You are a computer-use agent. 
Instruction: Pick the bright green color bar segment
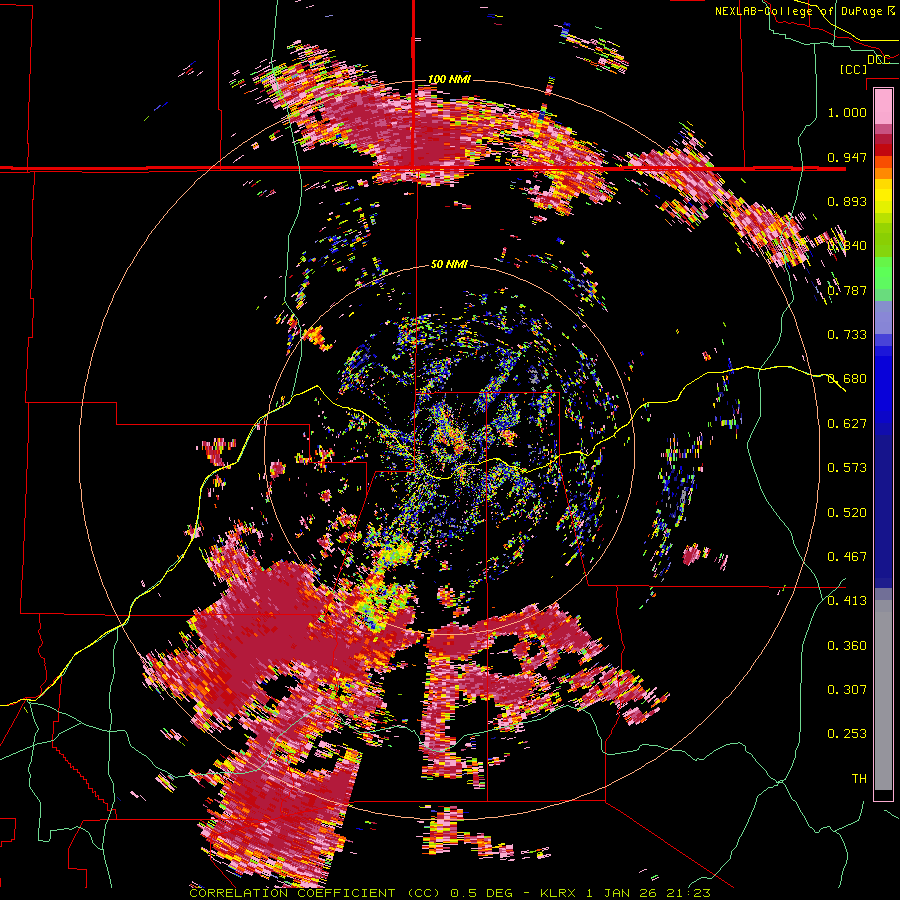[x=883, y=272]
